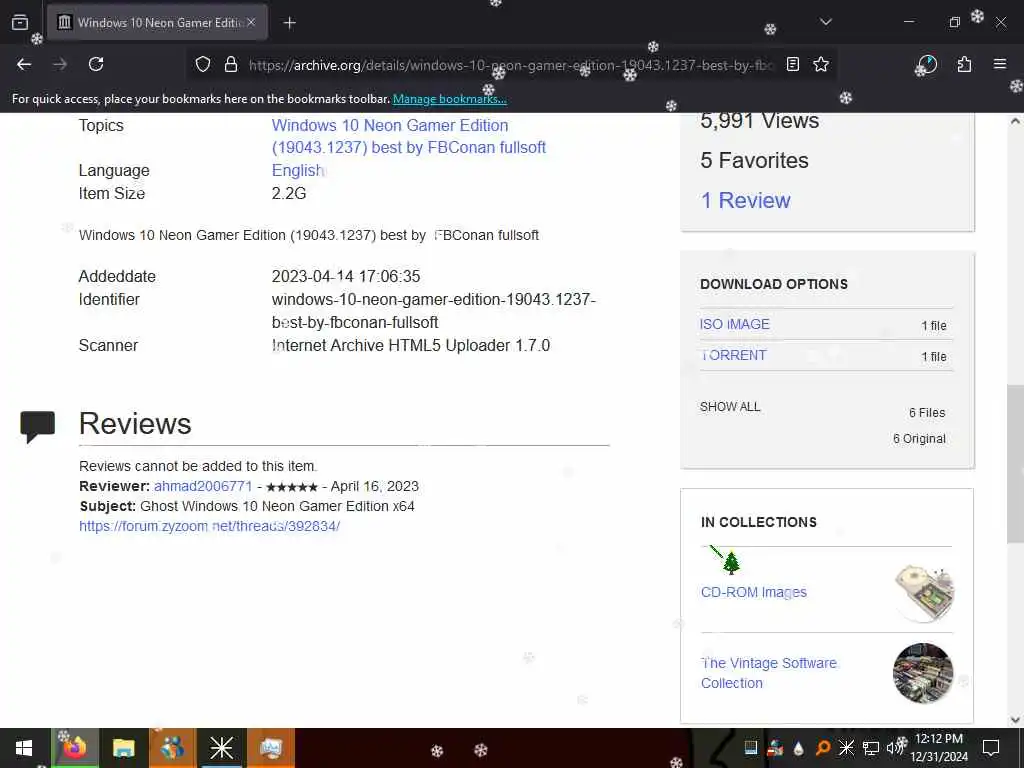
Task: Open reviewer ahmad2006771 profile
Action: point(203,487)
